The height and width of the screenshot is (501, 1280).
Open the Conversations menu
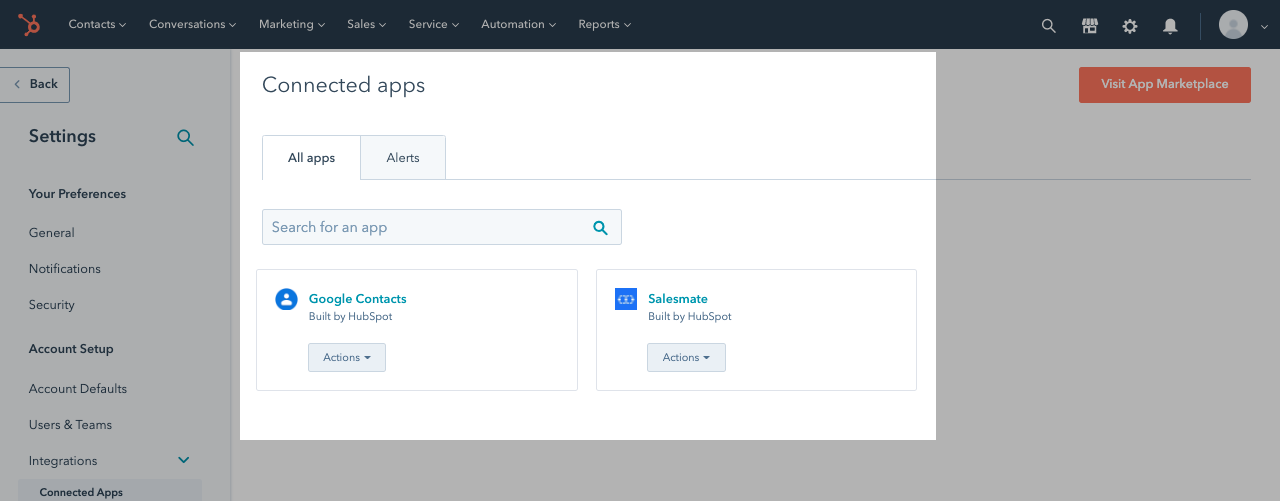[193, 24]
